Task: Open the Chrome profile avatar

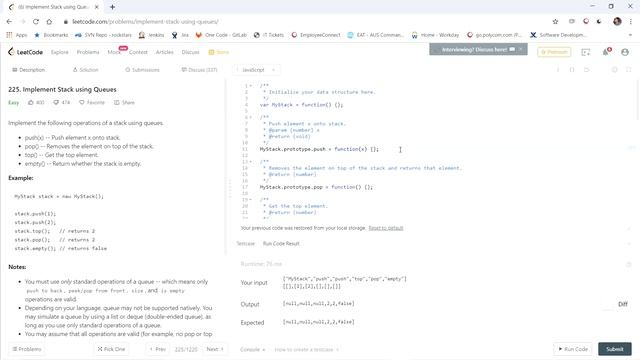Action: [617, 21]
